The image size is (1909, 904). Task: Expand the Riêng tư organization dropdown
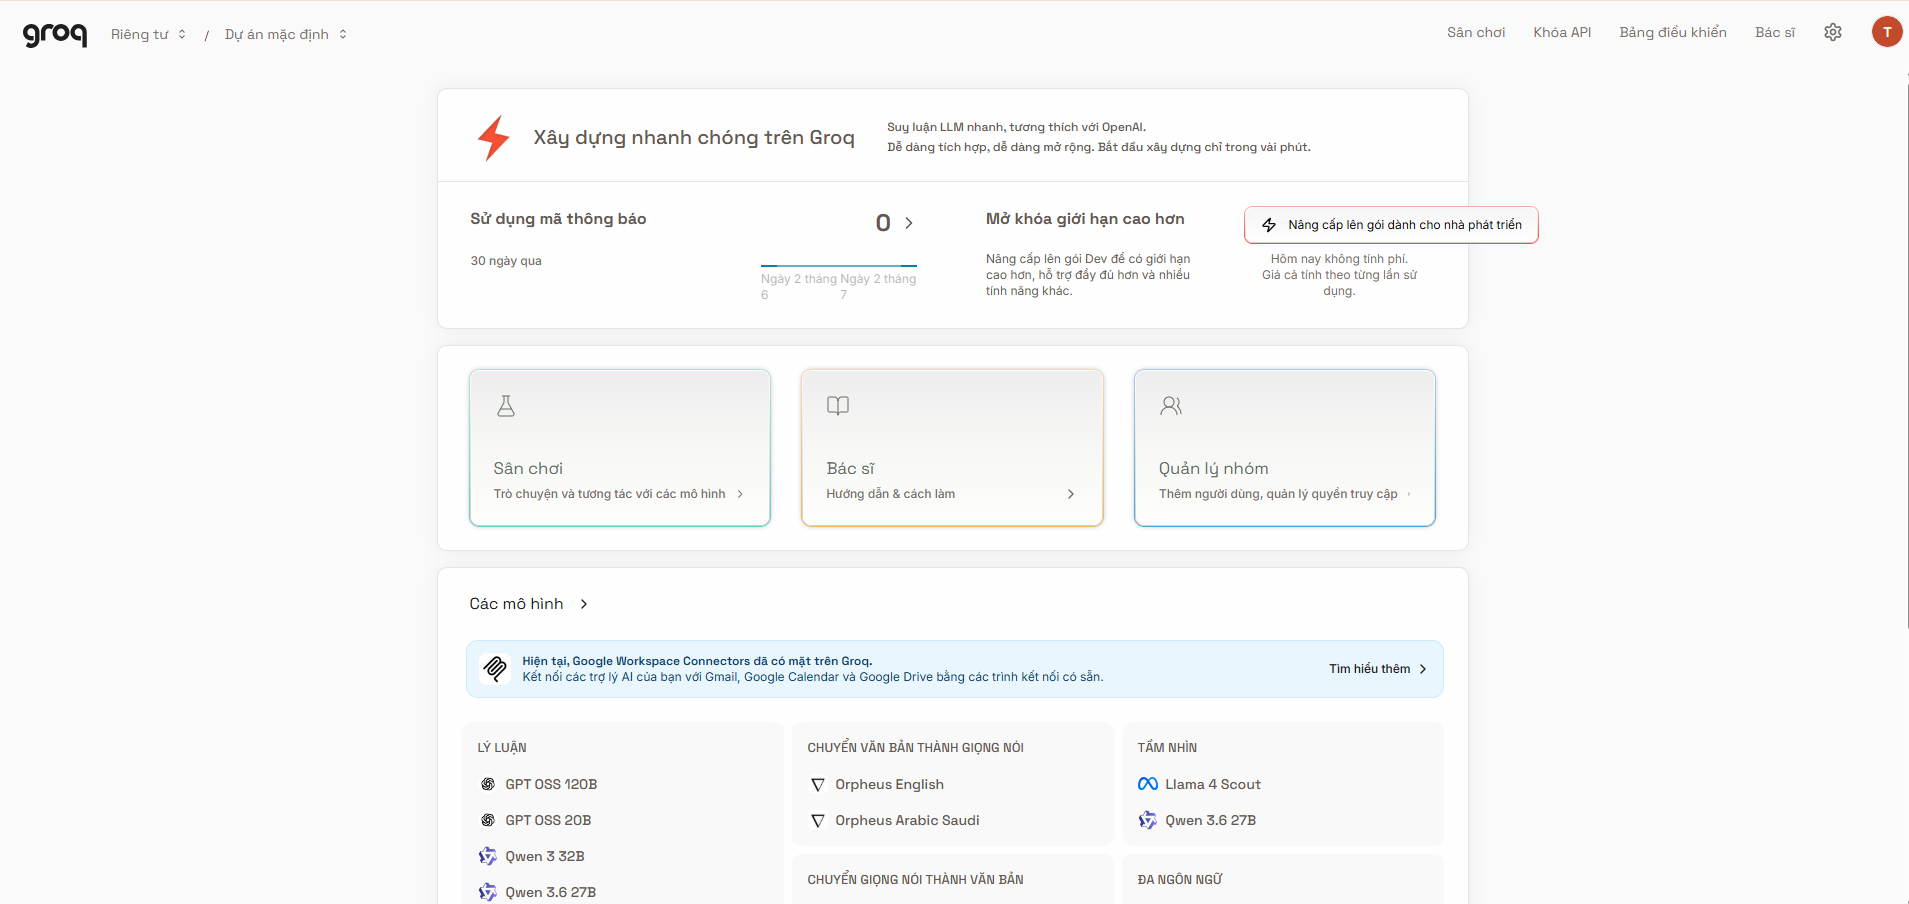tap(148, 34)
